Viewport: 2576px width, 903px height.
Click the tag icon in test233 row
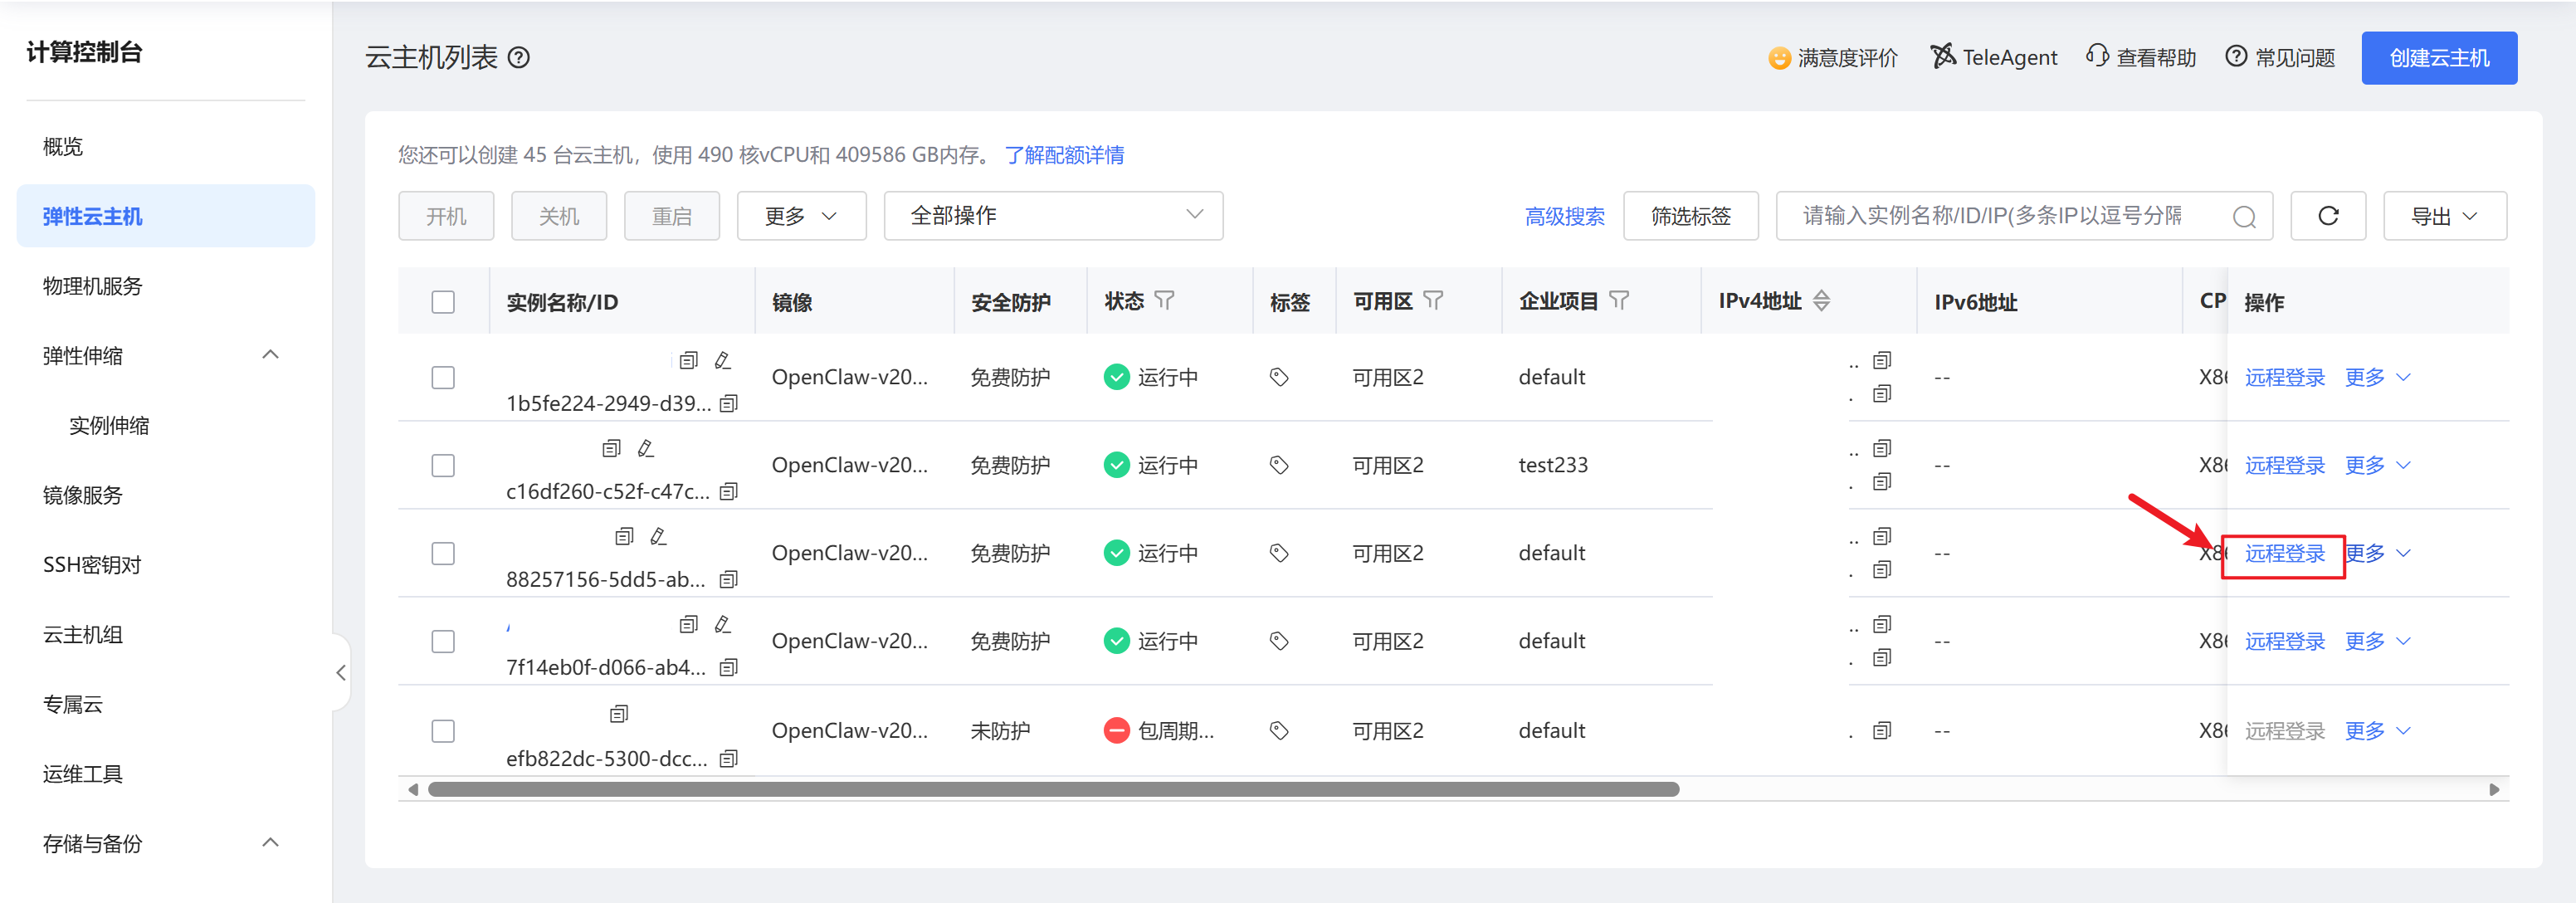click(1278, 465)
